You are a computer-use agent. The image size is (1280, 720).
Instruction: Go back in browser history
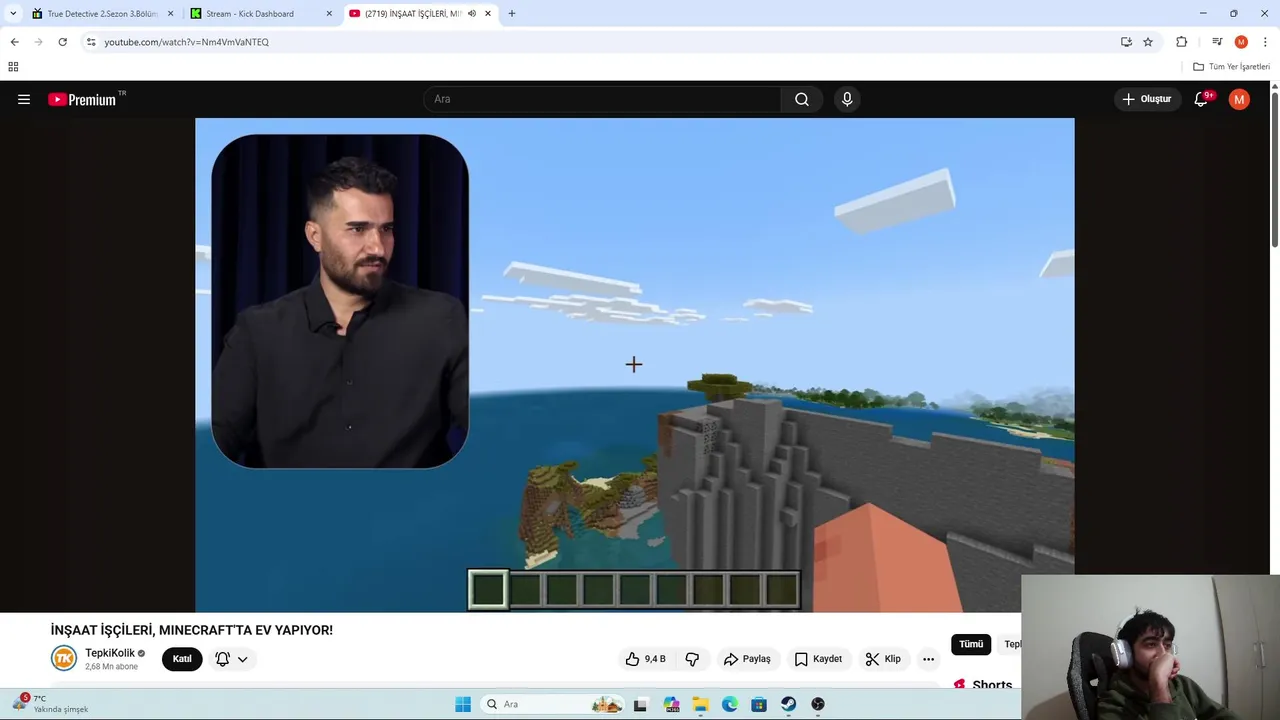click(x=14, y=42)
